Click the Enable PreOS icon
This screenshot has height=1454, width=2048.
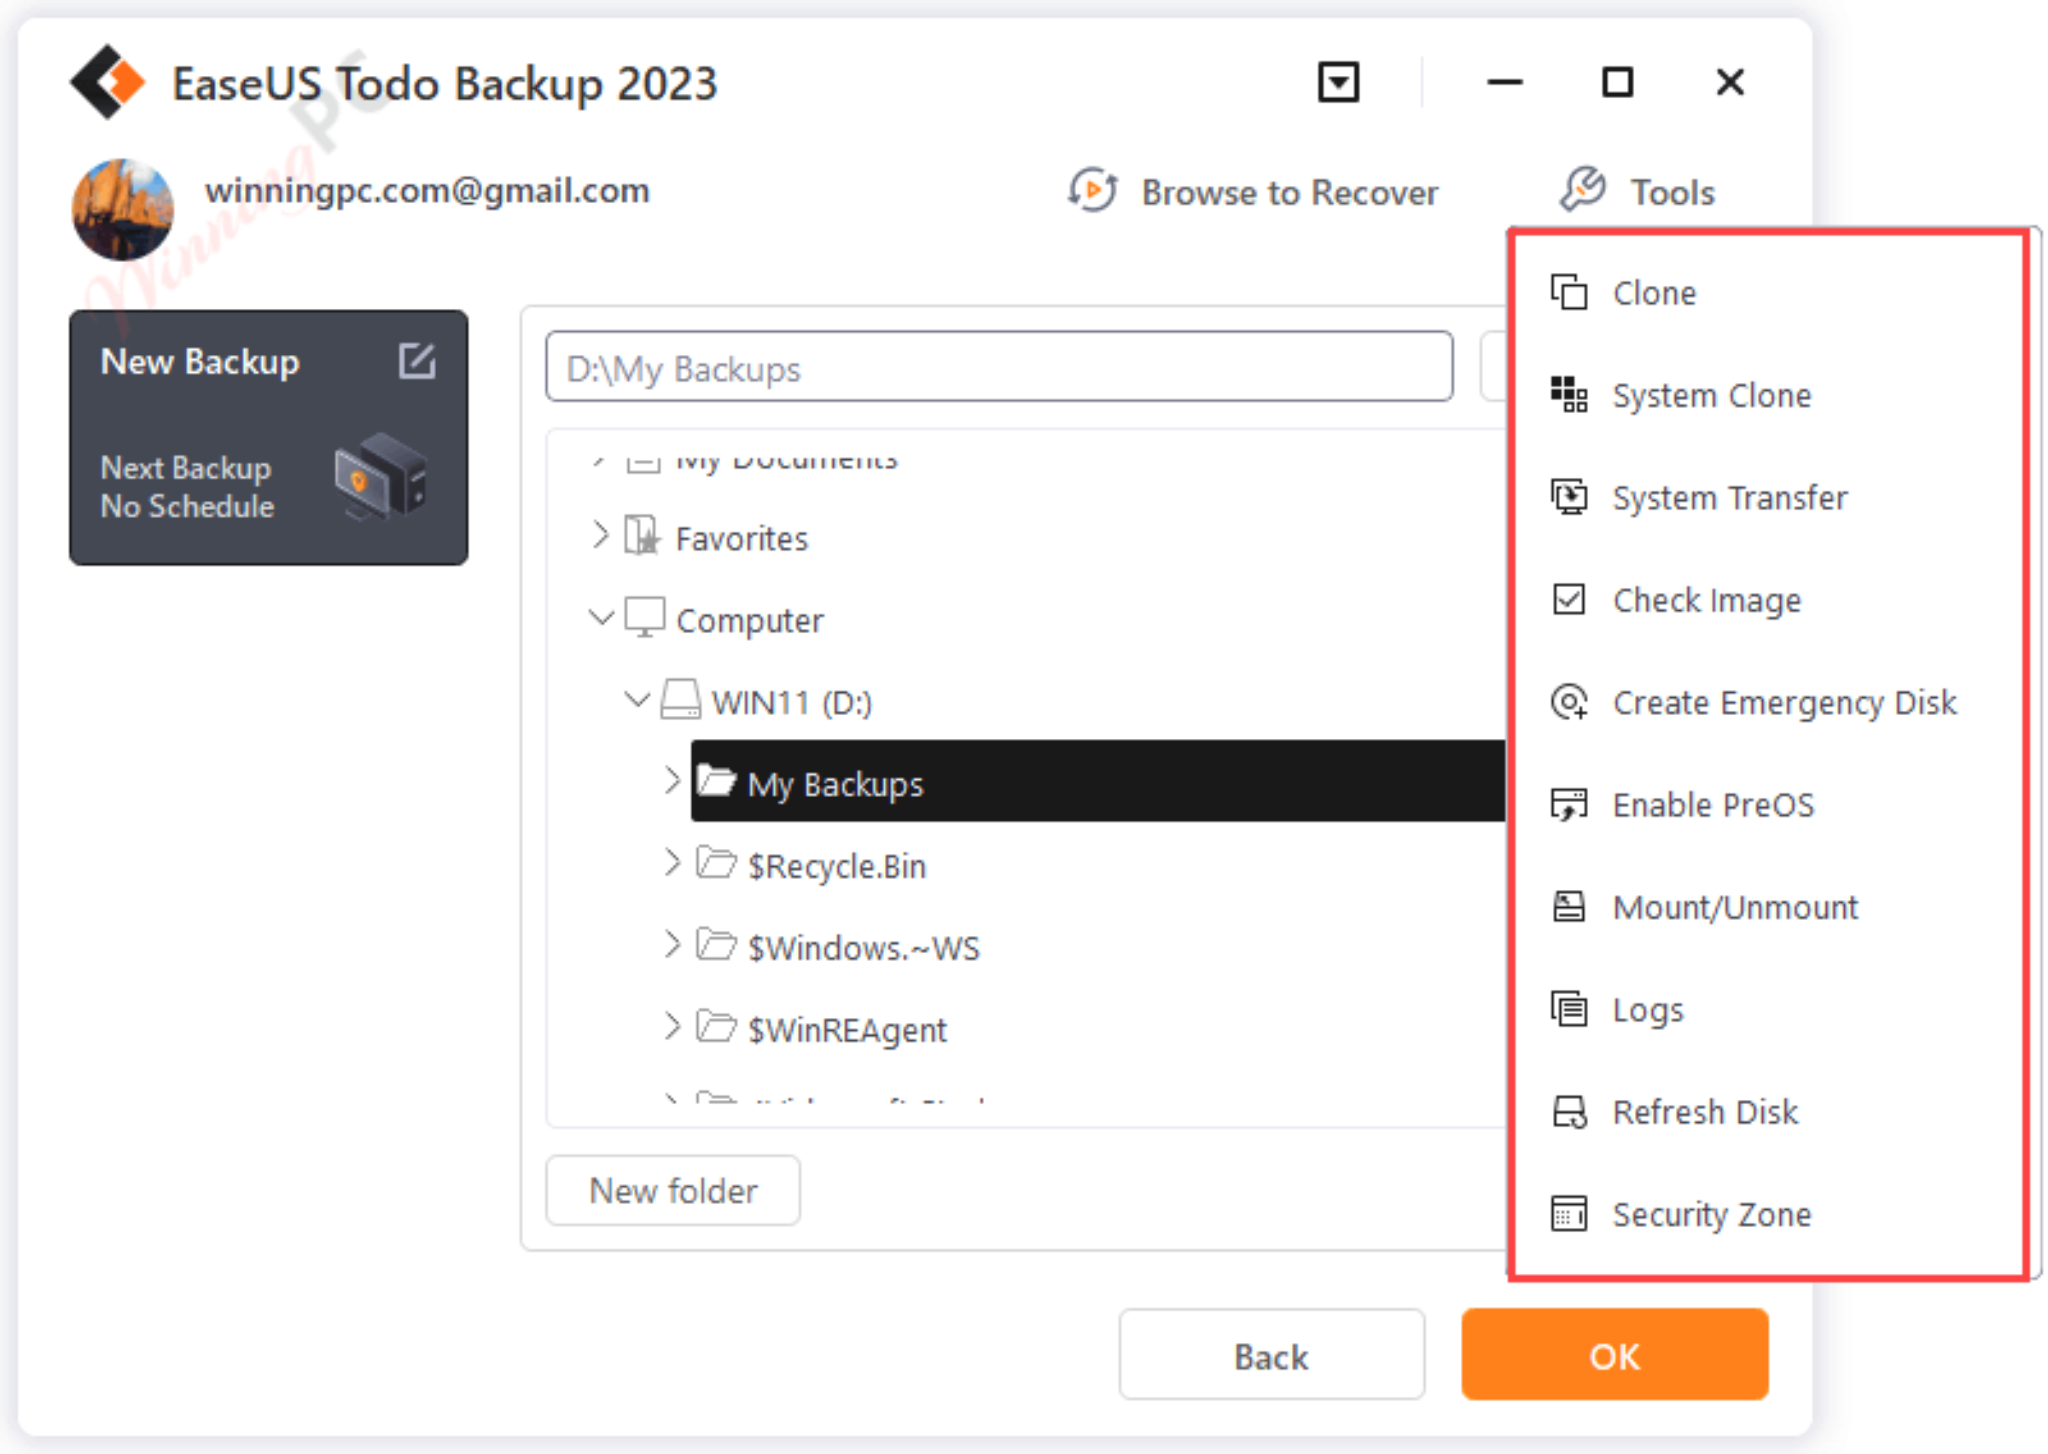click(x=1568, y=804)
